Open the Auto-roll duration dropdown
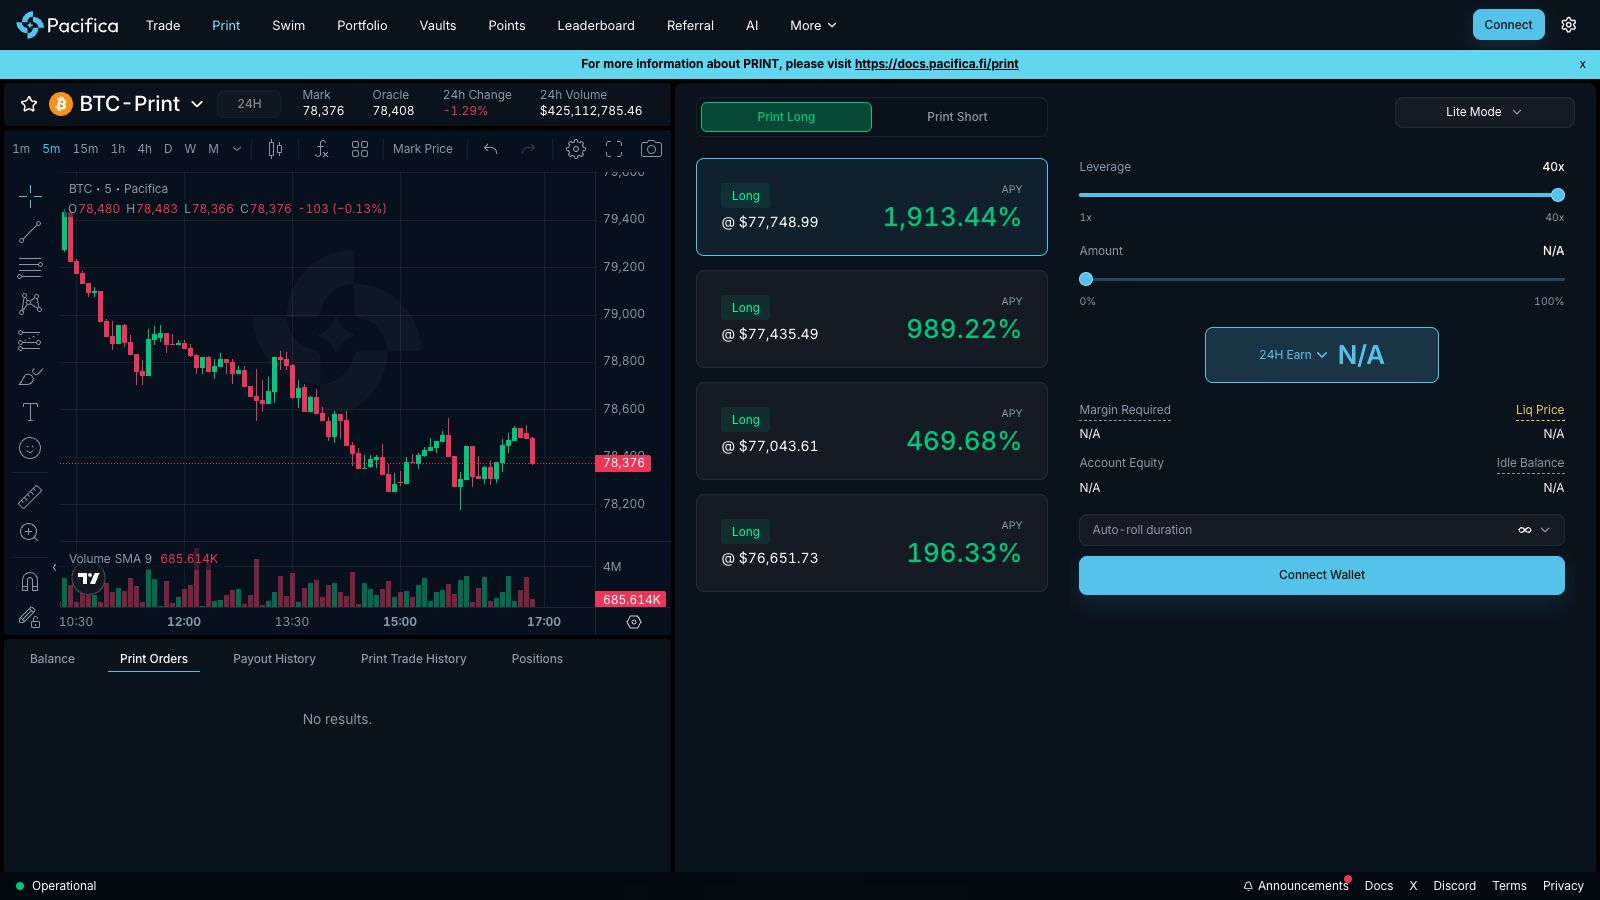 click(1321, 530)
